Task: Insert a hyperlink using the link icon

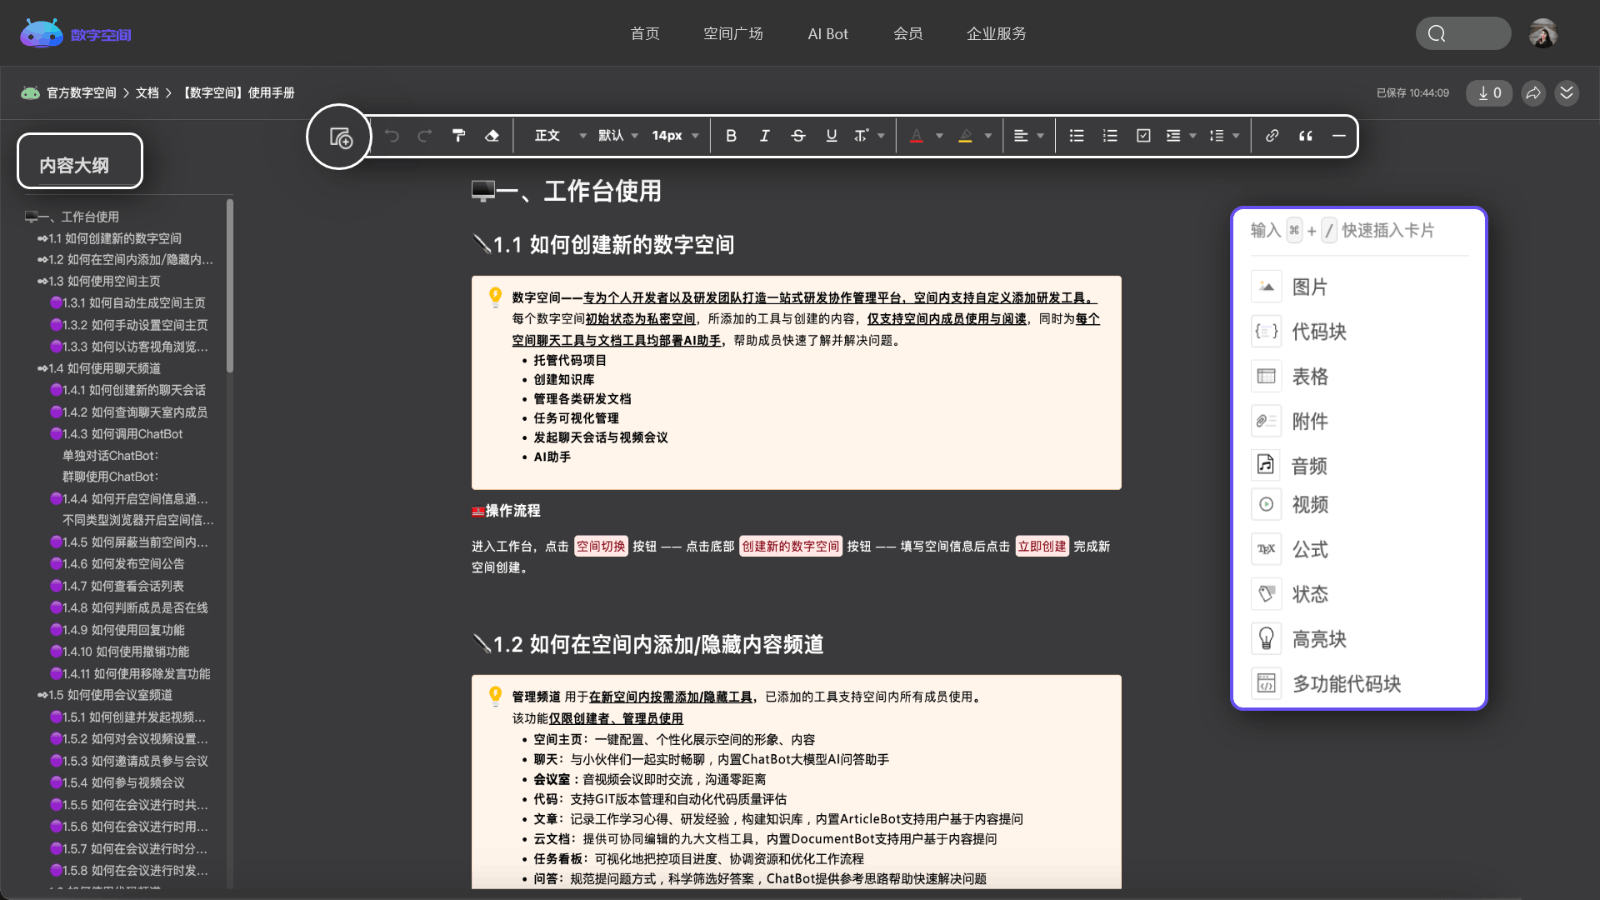Action: [1273, 135]
